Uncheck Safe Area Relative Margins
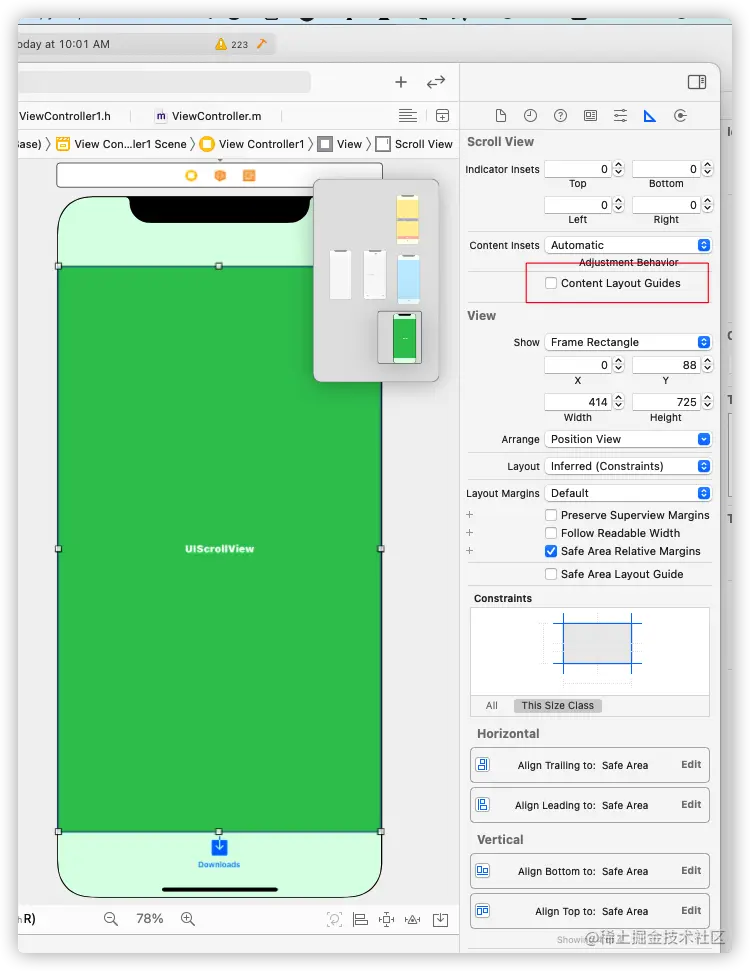Image resolution: width=750 pixels, height=971 pixels. tap(551, 551)
